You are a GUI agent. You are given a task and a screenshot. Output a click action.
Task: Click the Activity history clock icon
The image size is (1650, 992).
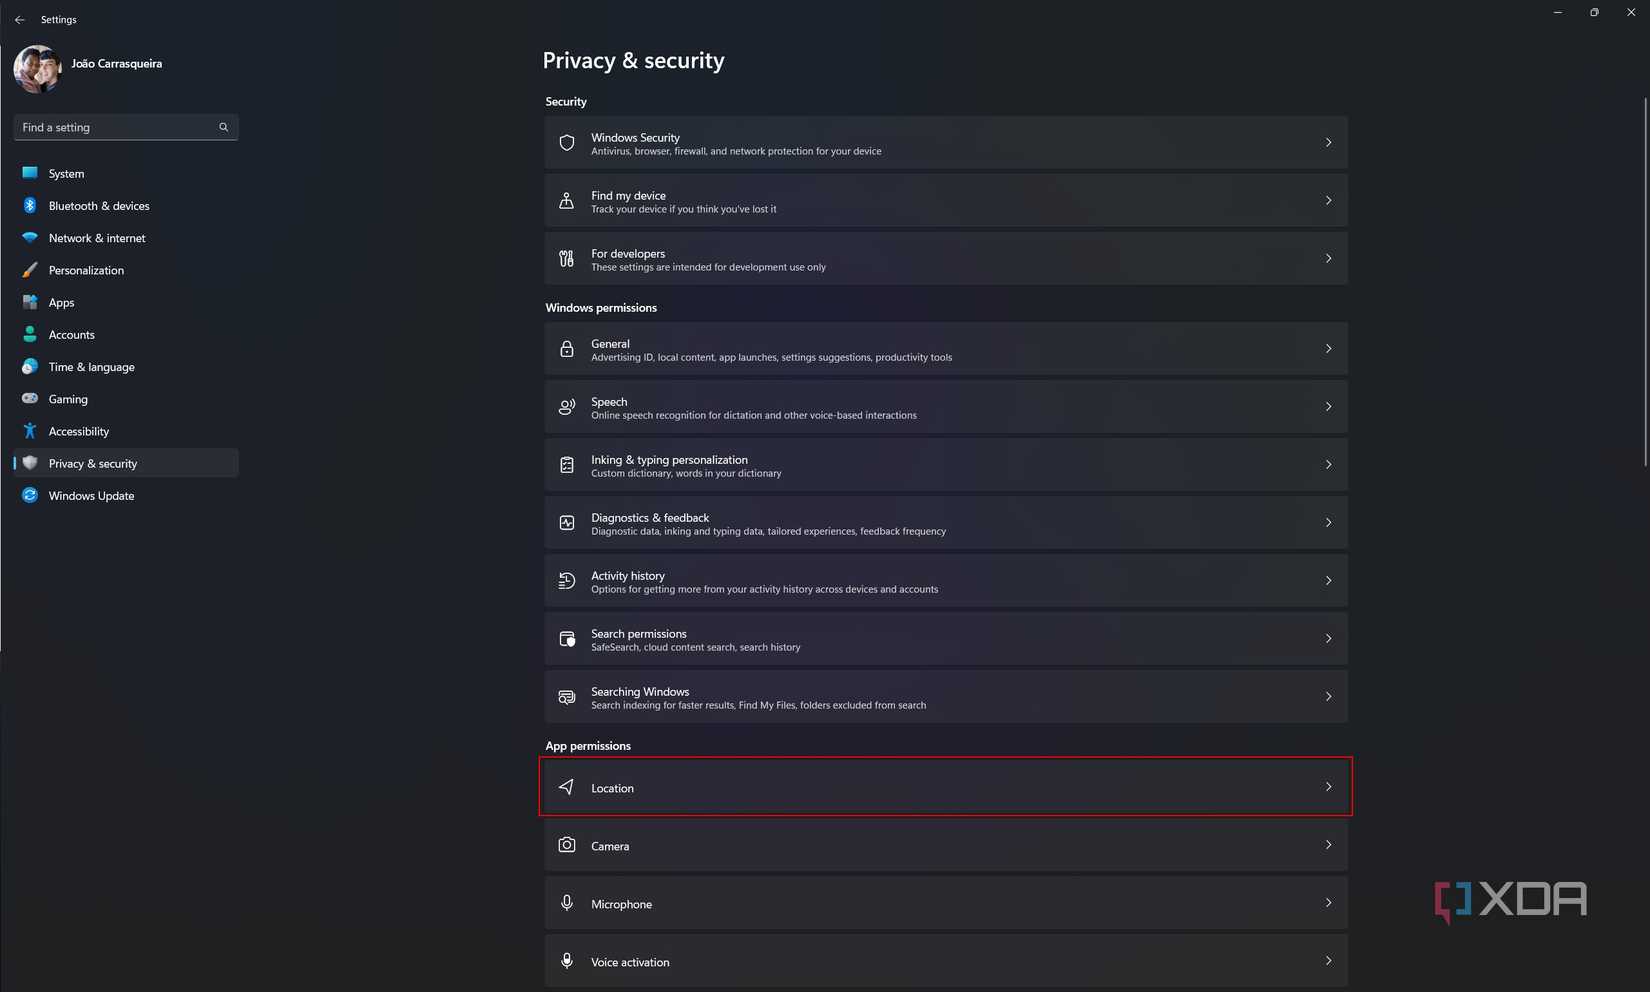(x=567, y=581)
